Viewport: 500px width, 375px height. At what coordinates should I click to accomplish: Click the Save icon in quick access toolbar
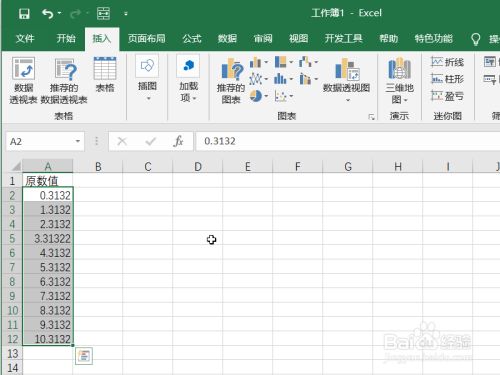click(x=24, y=14)
